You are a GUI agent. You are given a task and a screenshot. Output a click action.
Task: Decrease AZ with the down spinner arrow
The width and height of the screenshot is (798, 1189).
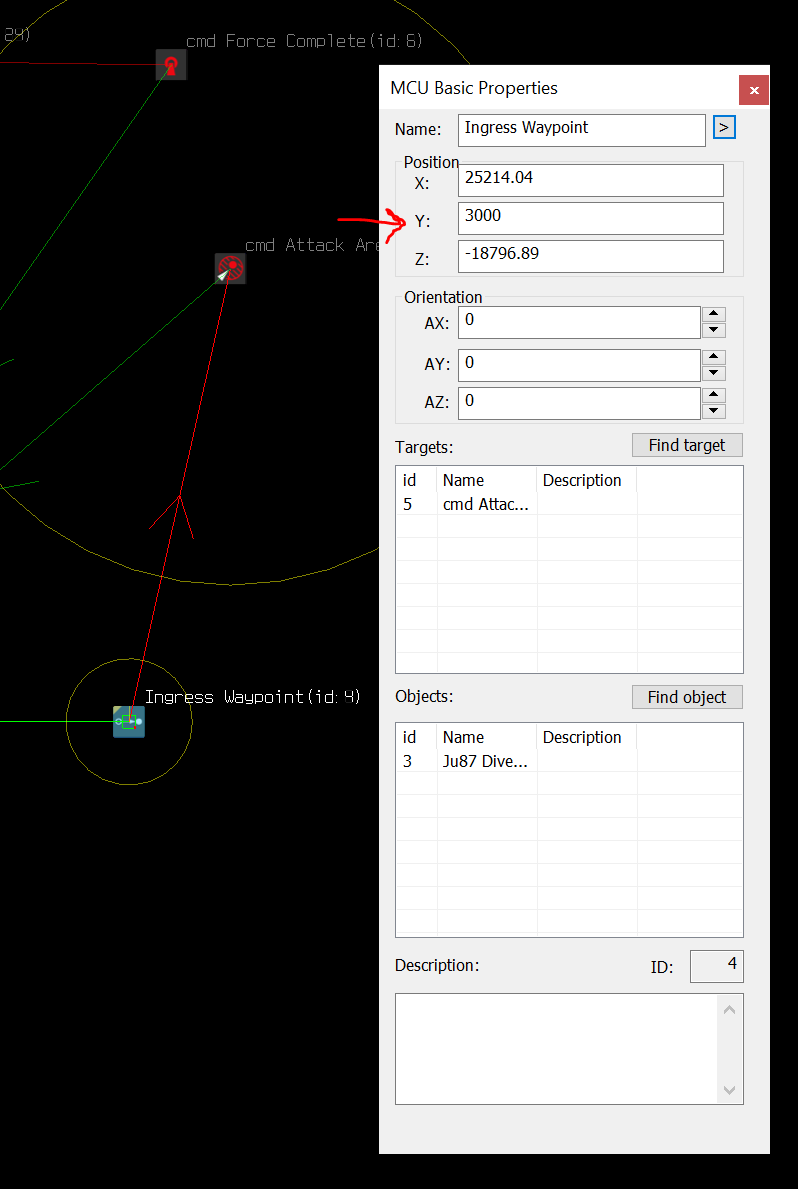[714, 411]
